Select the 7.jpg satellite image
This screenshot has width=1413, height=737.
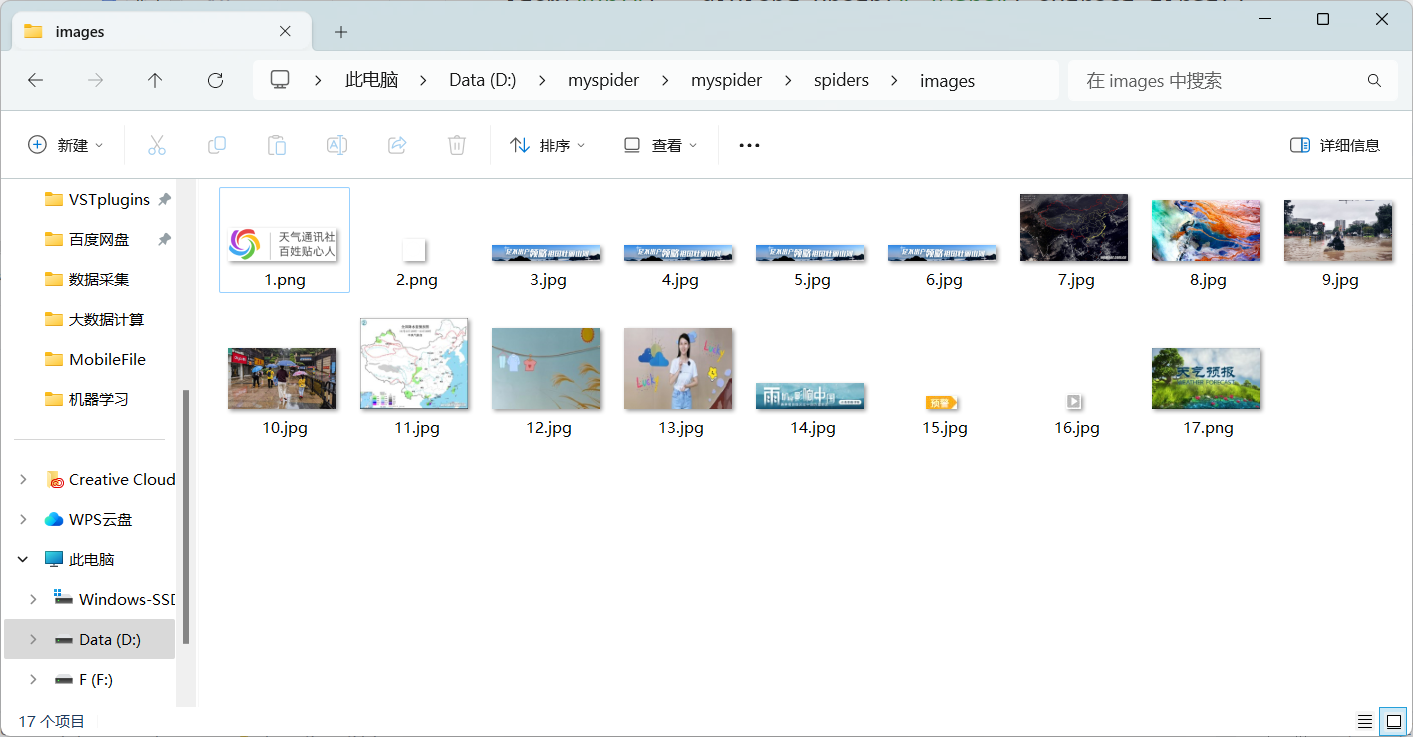click(1074, 228)
